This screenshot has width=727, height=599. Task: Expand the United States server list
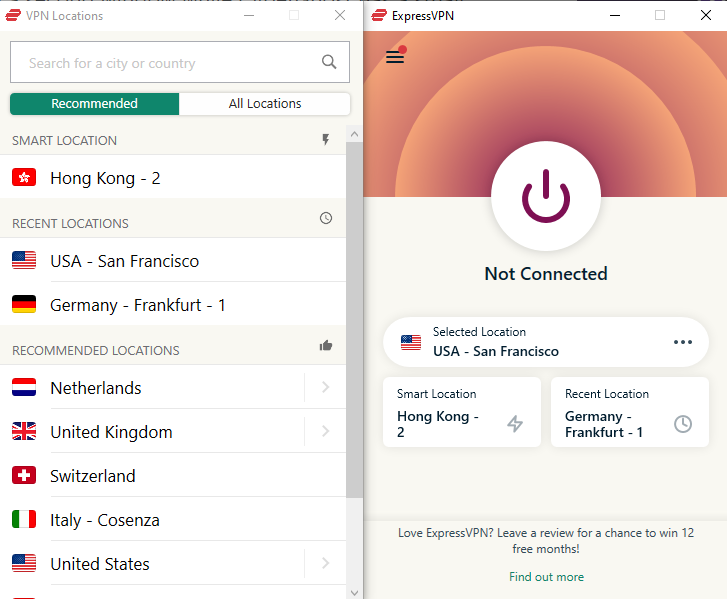click(325, 563)
